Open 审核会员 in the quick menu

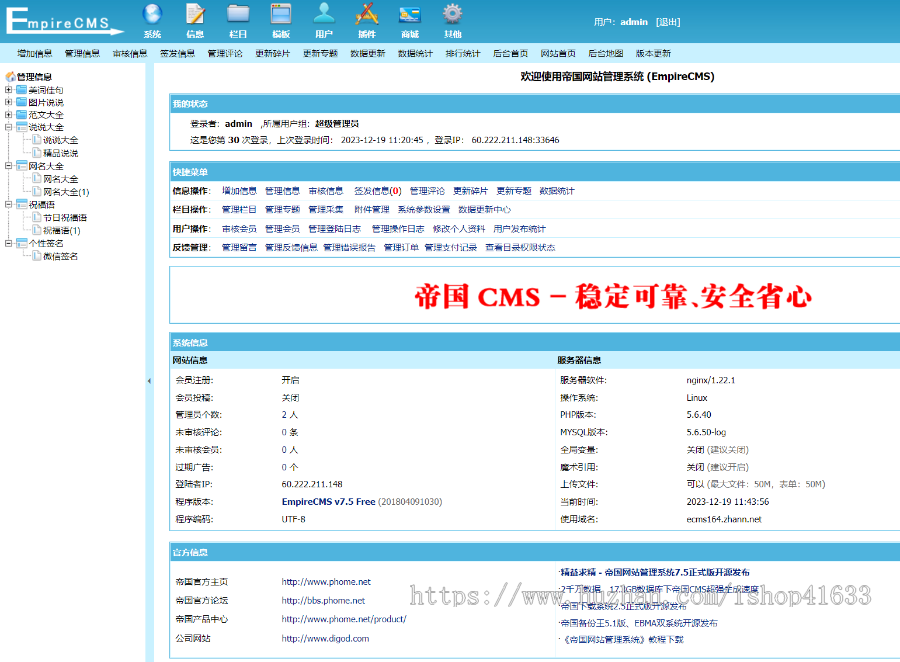coord(239,229)
